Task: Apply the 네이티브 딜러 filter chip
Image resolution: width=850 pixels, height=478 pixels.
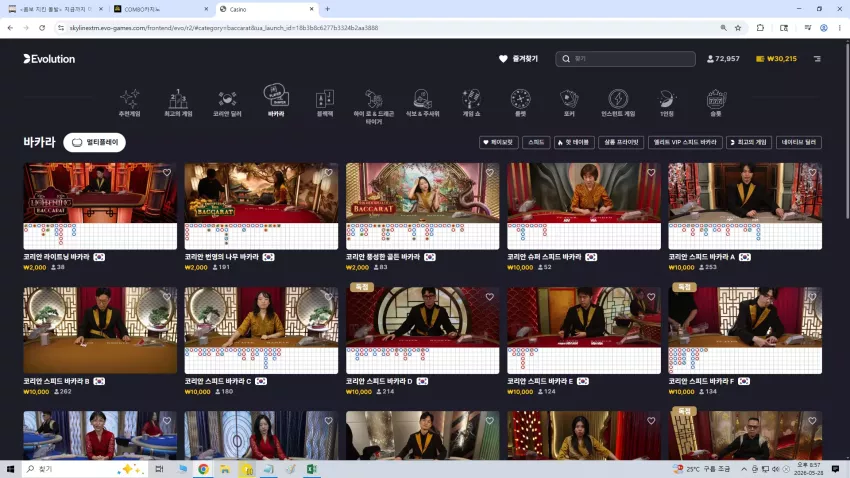Action: point(799,142)
